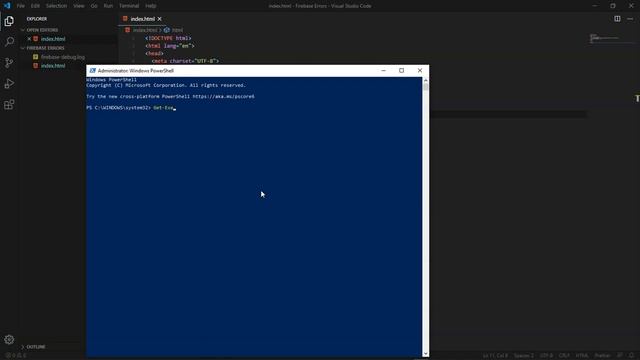
Task: Expand the Outline section
Action: tap(36, 347)
